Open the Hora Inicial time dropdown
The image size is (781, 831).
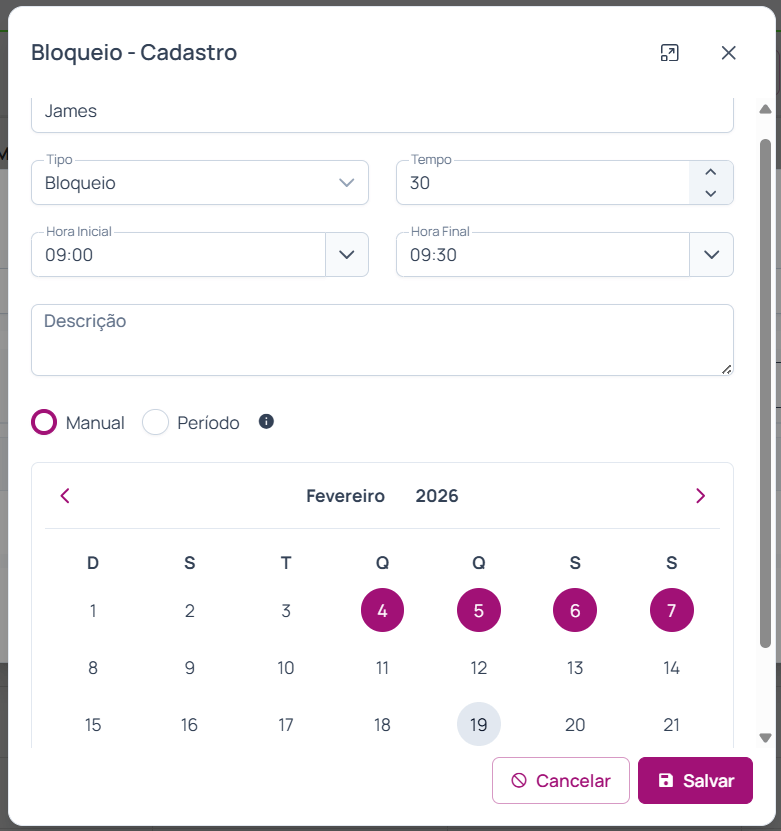tap(347, 254)
